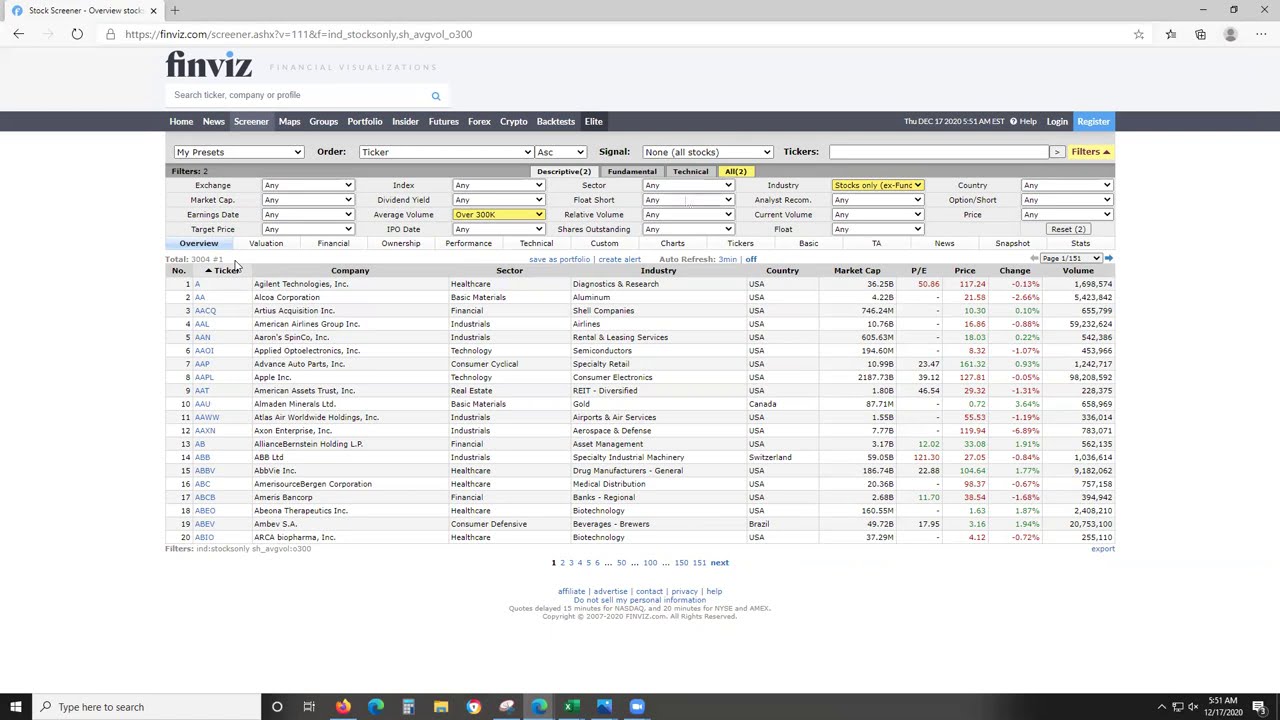Launch Firefox from the taskbar
The height and width of the screenshot is (720, 1280).
343,707
